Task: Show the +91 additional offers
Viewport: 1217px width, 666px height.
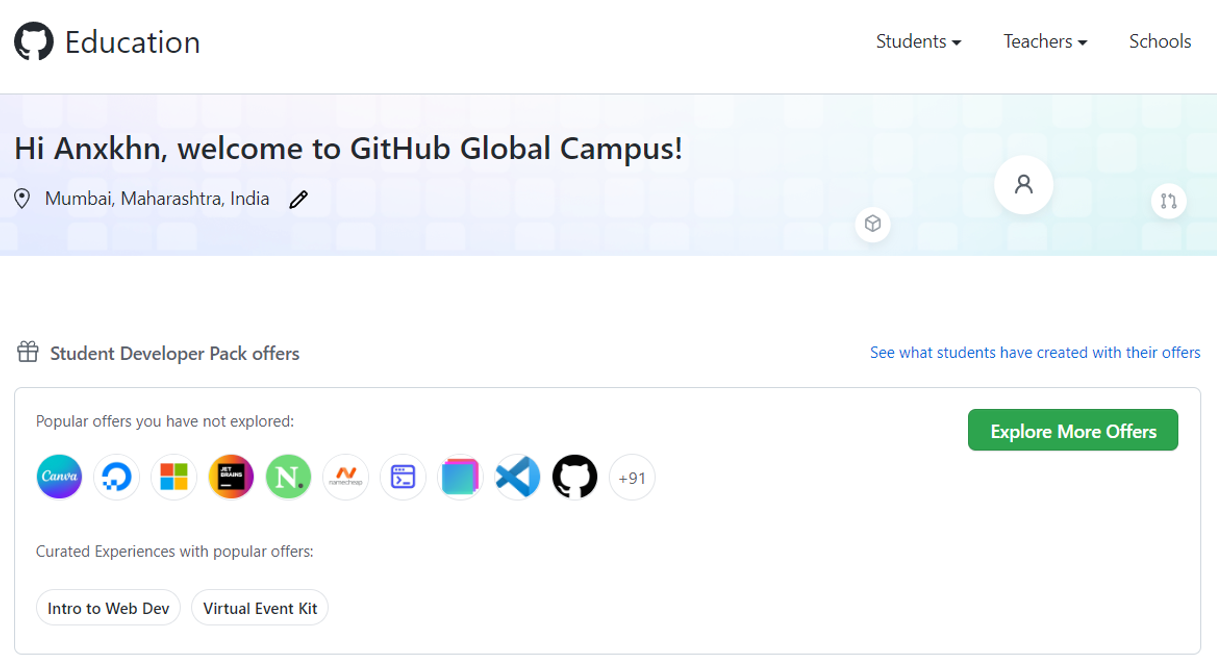Action: click(x=632, y=477)
